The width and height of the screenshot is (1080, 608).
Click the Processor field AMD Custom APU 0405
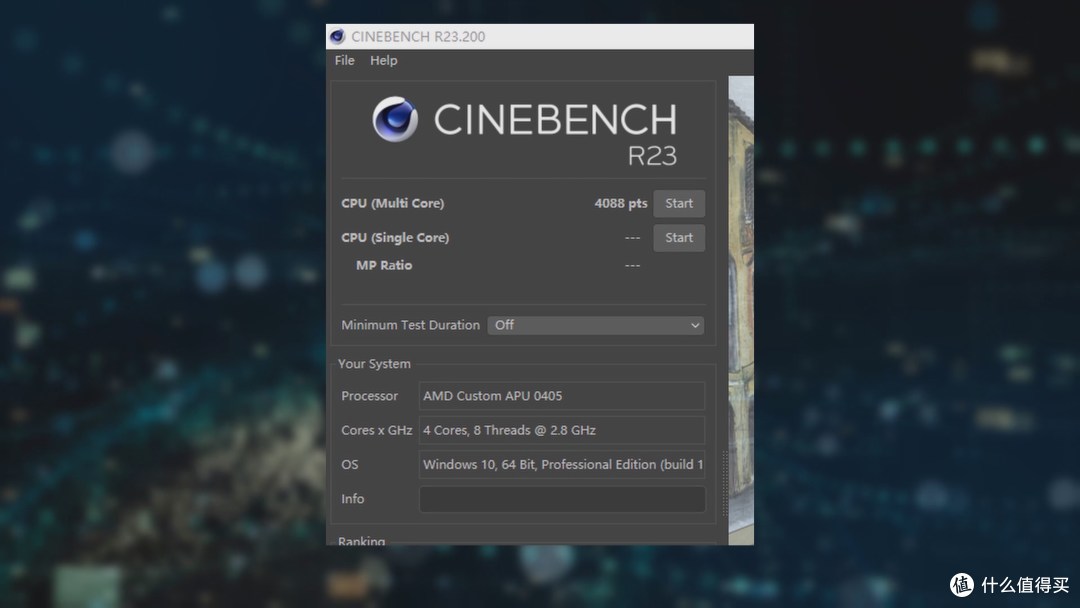562,396
